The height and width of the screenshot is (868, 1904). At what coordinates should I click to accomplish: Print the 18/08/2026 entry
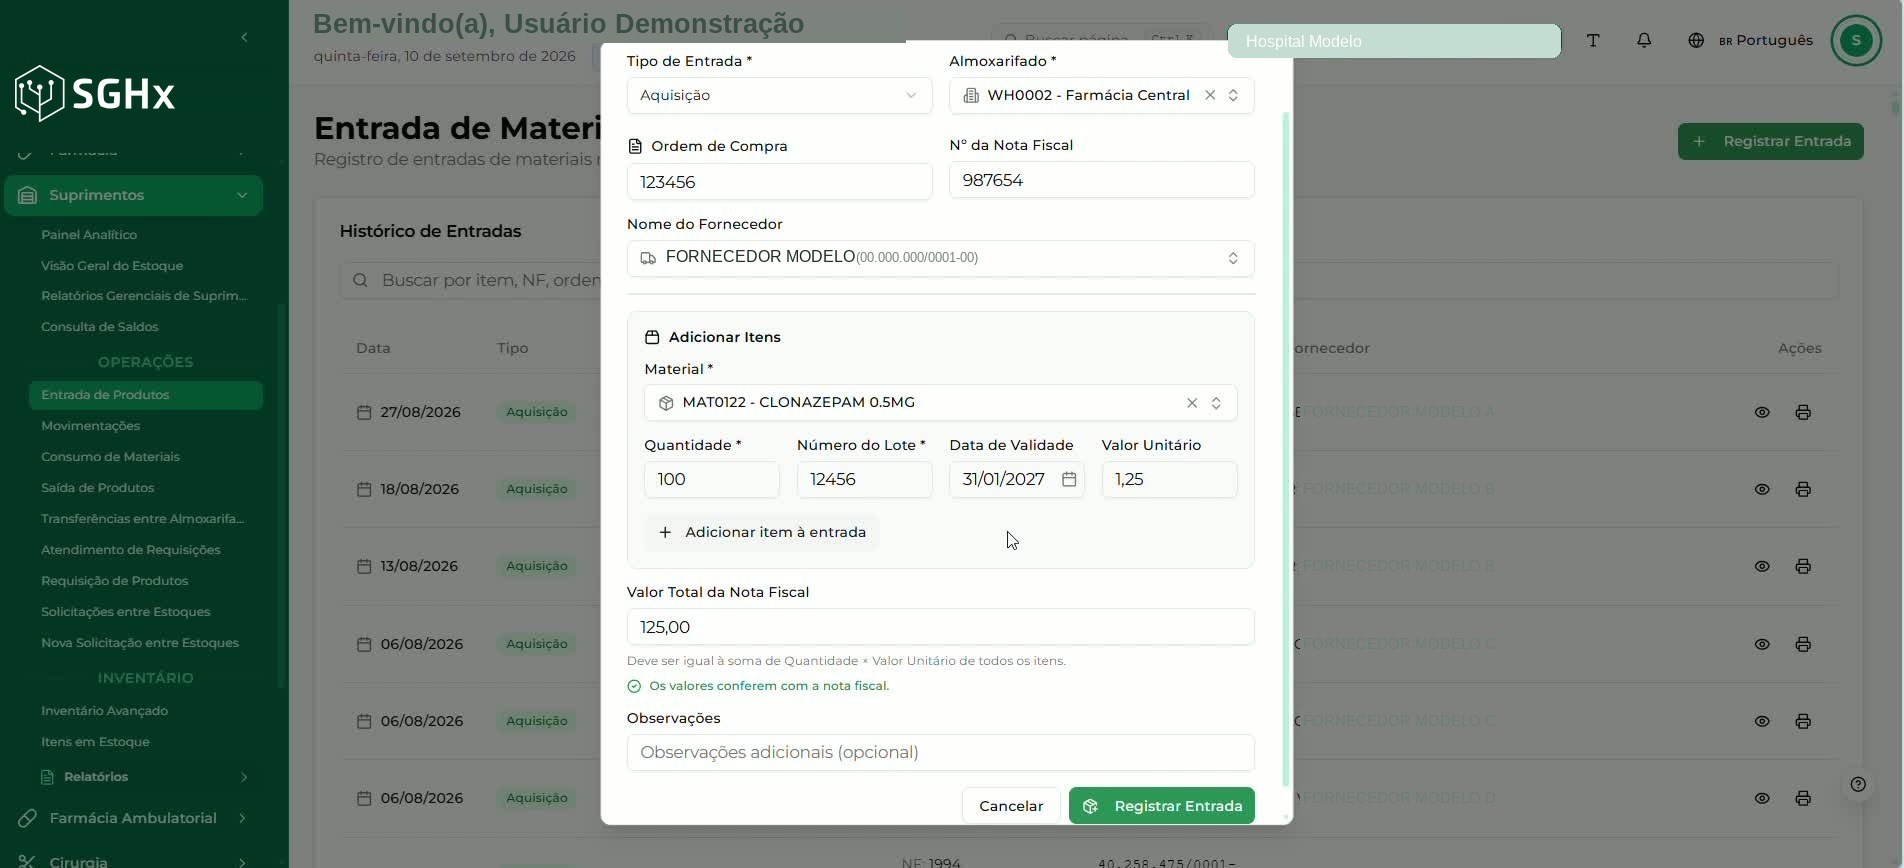pos(1803,489)
